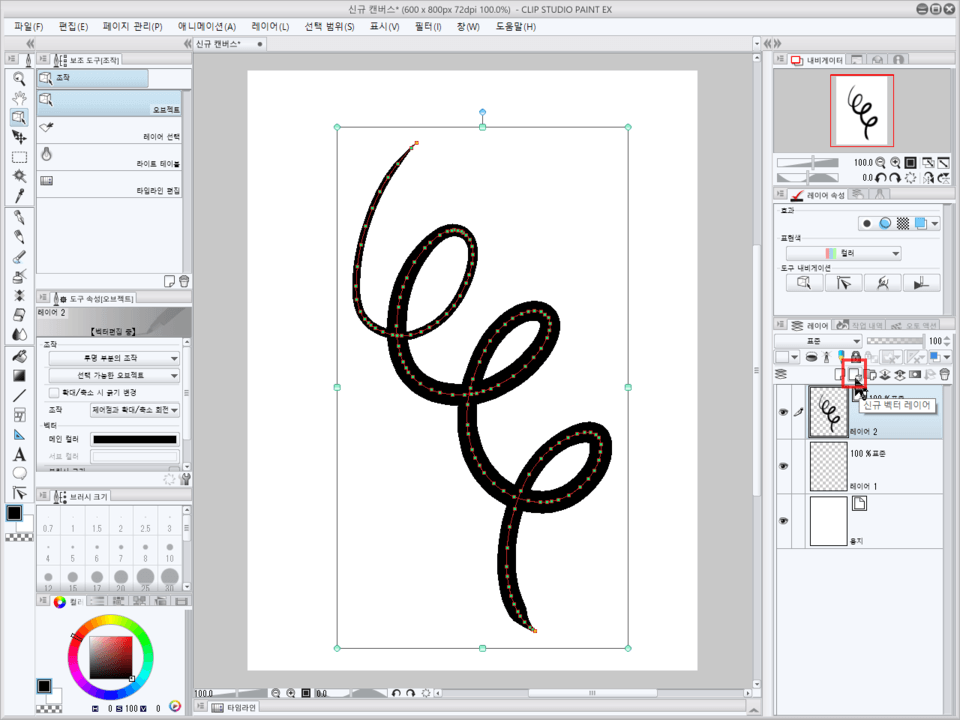Toggle lock layer icon in layer panel

(855, 357)
